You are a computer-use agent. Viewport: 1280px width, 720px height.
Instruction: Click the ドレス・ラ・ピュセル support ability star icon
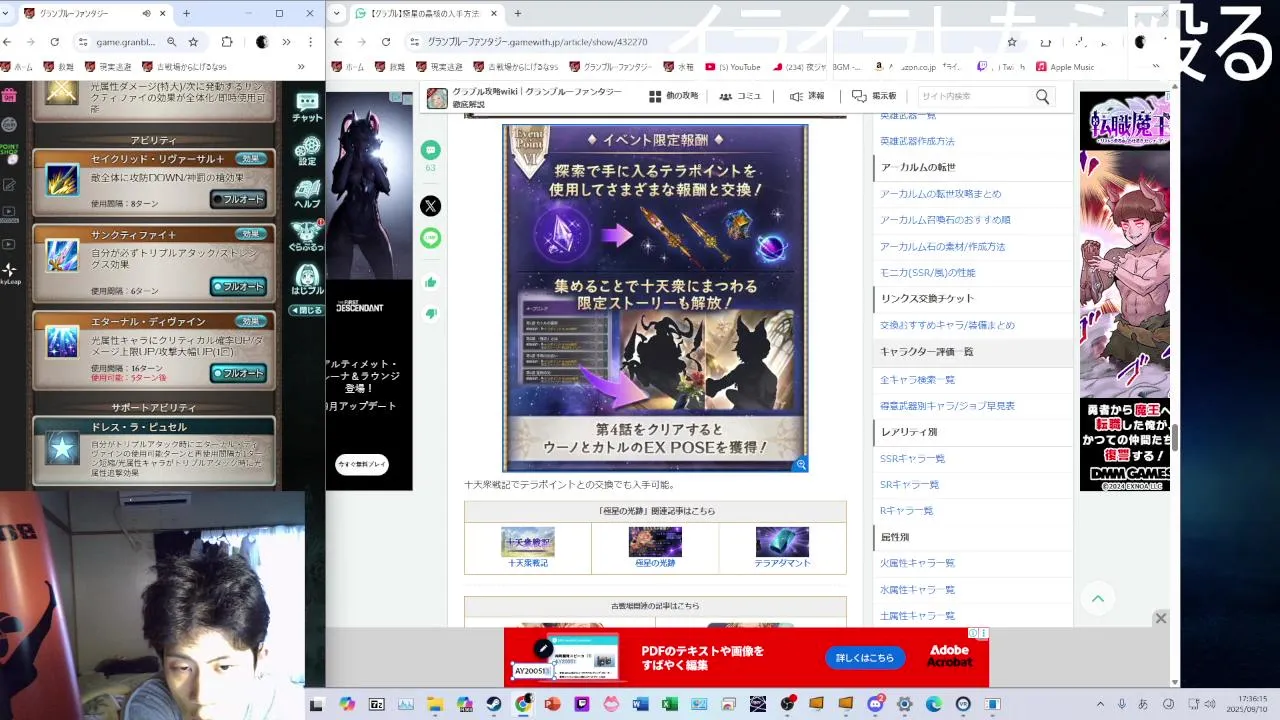coord(62,450)
